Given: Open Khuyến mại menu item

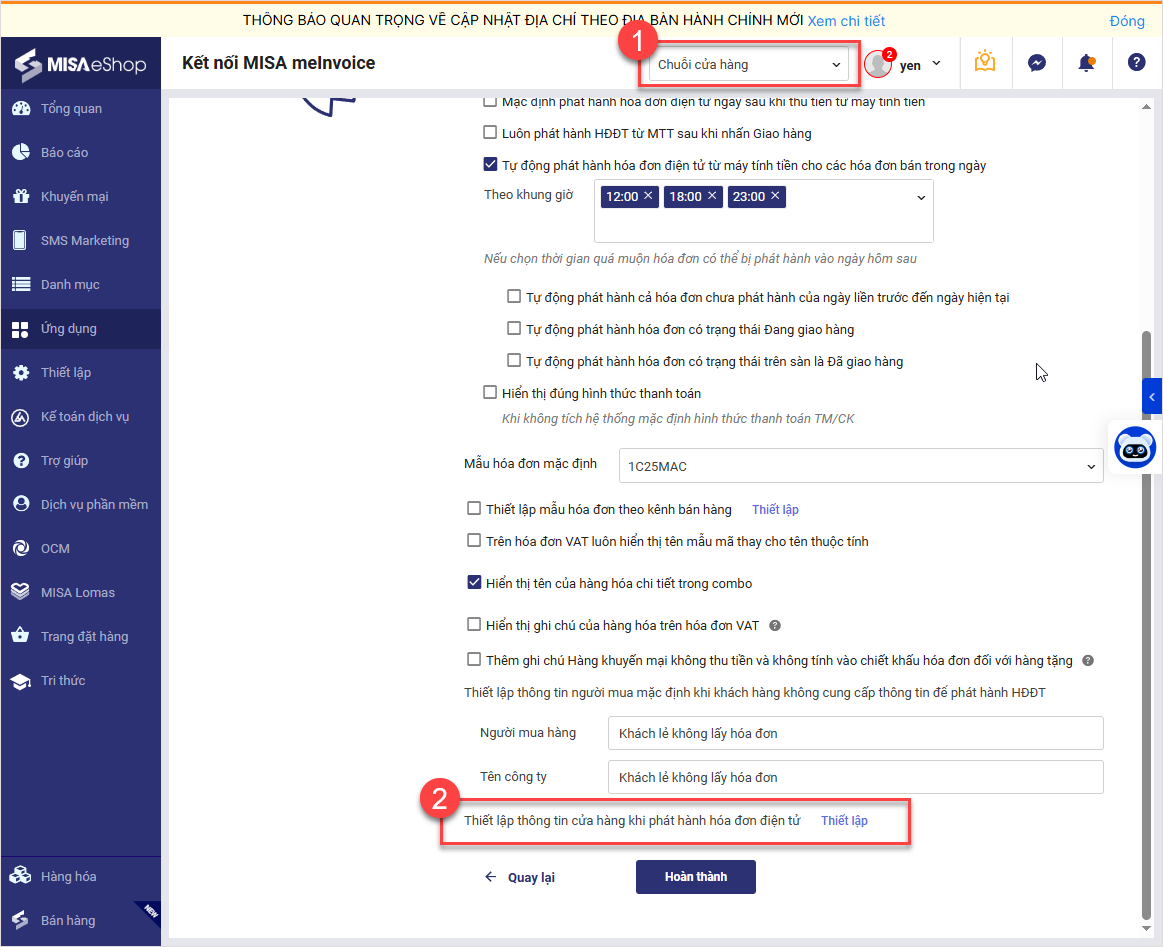Looking at the screenshot, I should [80, 197].
